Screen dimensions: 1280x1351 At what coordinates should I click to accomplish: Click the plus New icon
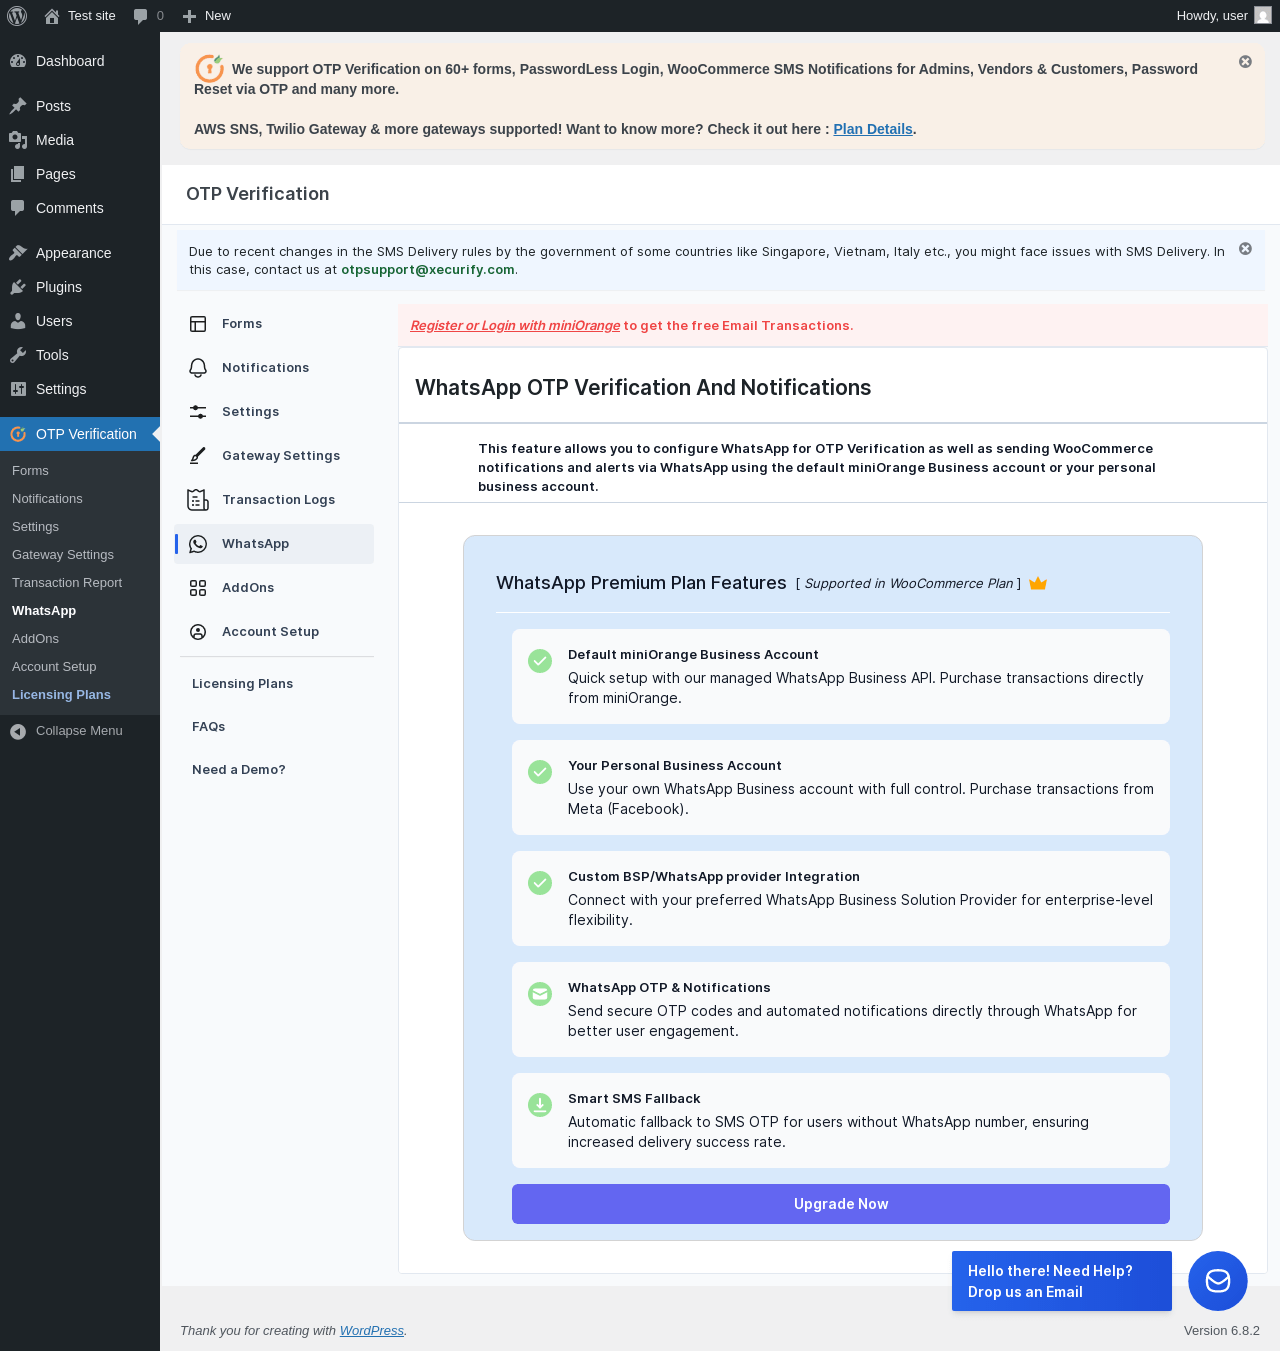click(x=189, y=16)
